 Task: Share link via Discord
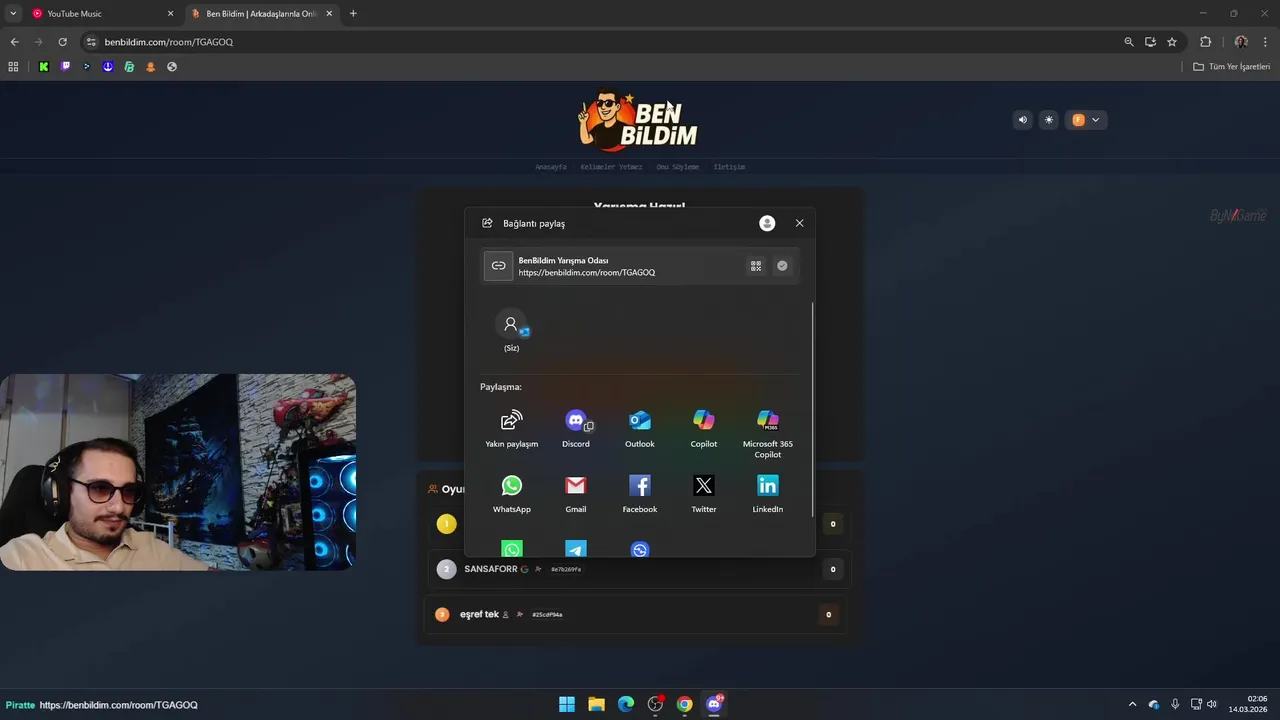(576, 429)
